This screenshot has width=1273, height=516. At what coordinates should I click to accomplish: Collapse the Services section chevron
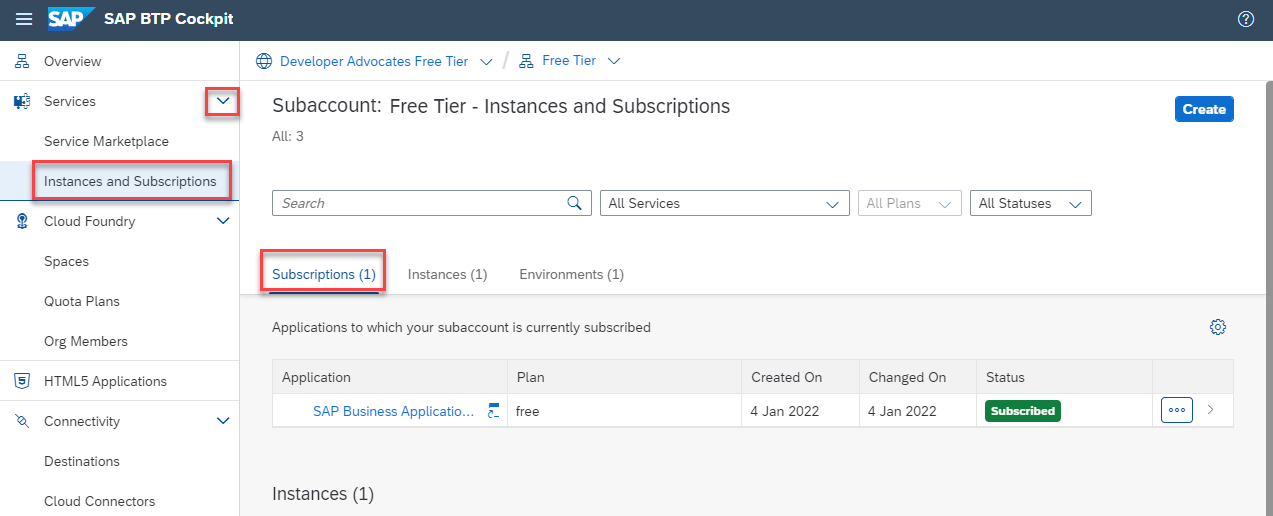point(223,101)
